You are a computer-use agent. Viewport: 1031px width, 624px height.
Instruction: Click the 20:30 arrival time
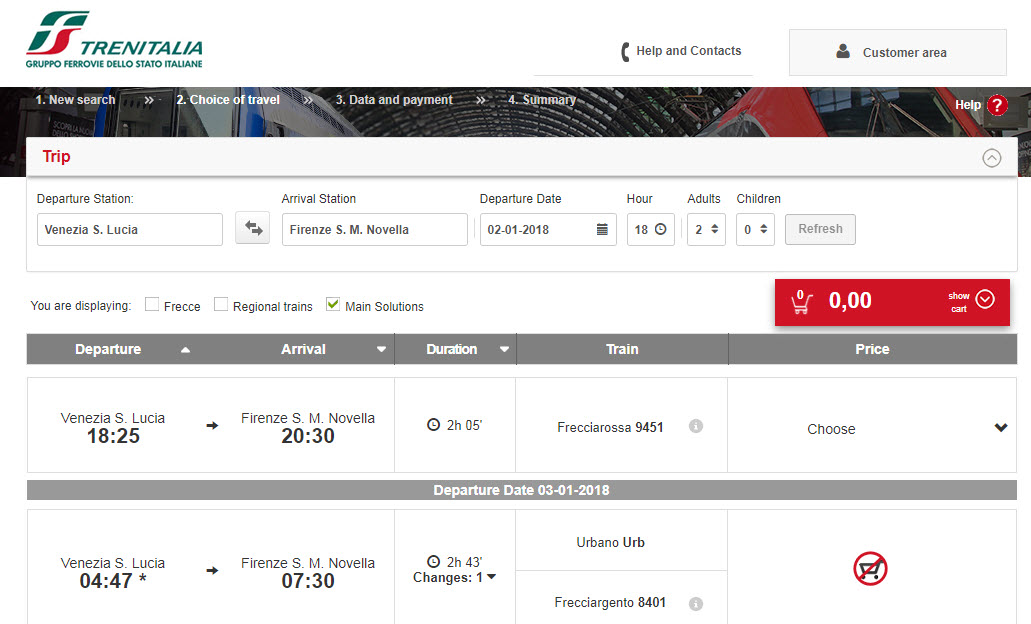[308, 436]
